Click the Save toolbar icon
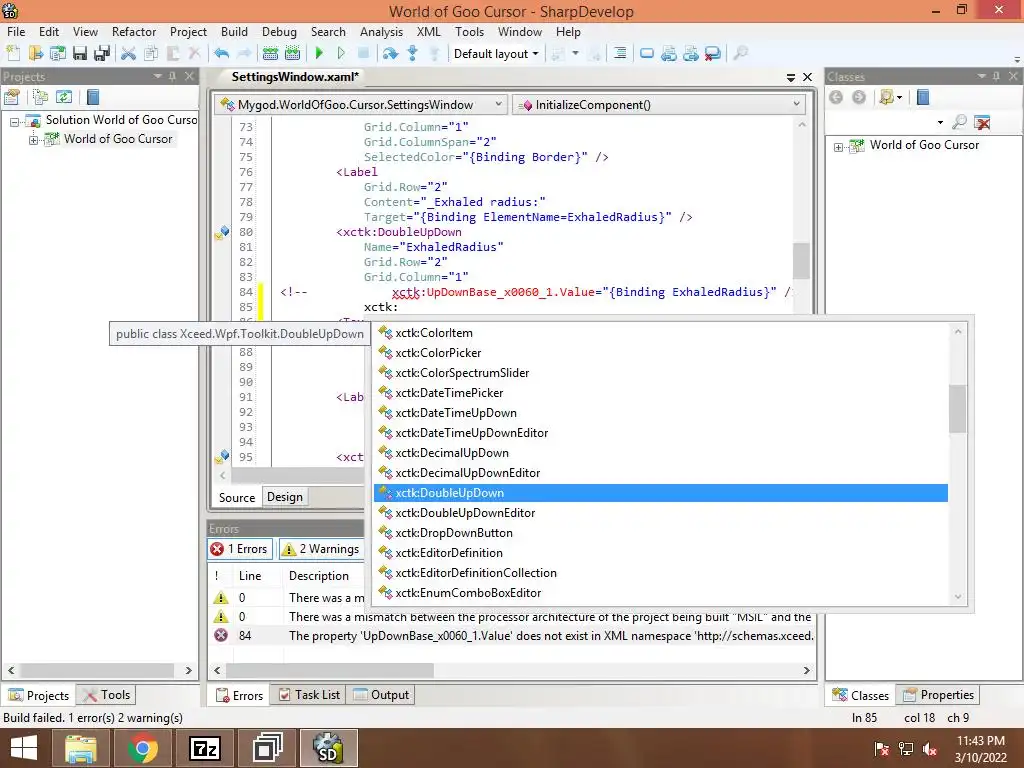 click(80, 54)
